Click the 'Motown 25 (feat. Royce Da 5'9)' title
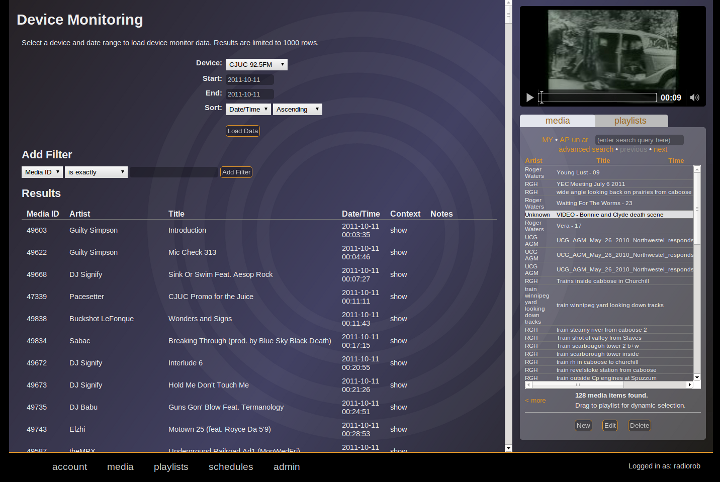 (219, 429)
